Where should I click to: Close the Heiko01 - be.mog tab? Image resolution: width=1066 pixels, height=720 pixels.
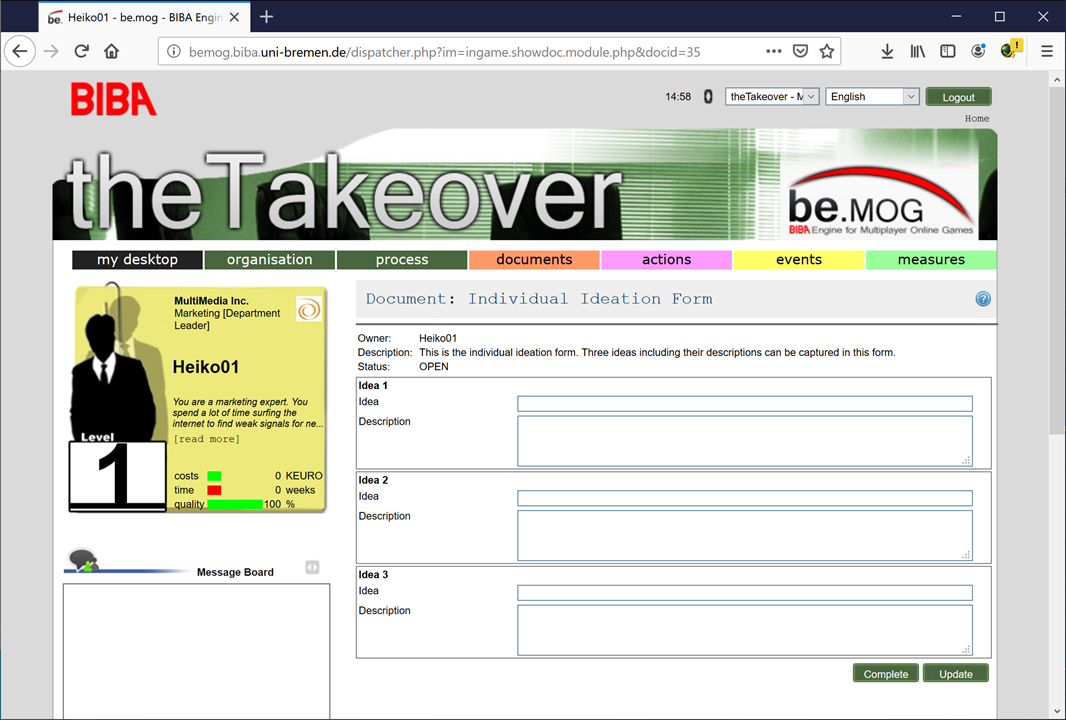(x=235, y=18)
